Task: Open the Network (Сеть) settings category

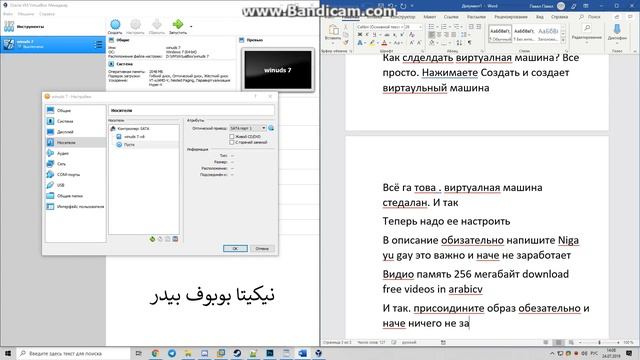Action: [x=76, y=164]
